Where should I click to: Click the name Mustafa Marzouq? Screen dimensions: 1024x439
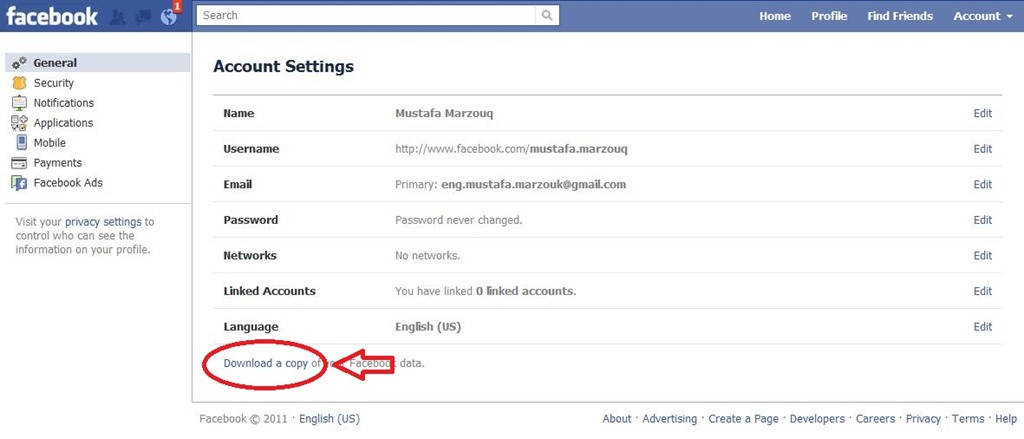click(x=444, y=113)
